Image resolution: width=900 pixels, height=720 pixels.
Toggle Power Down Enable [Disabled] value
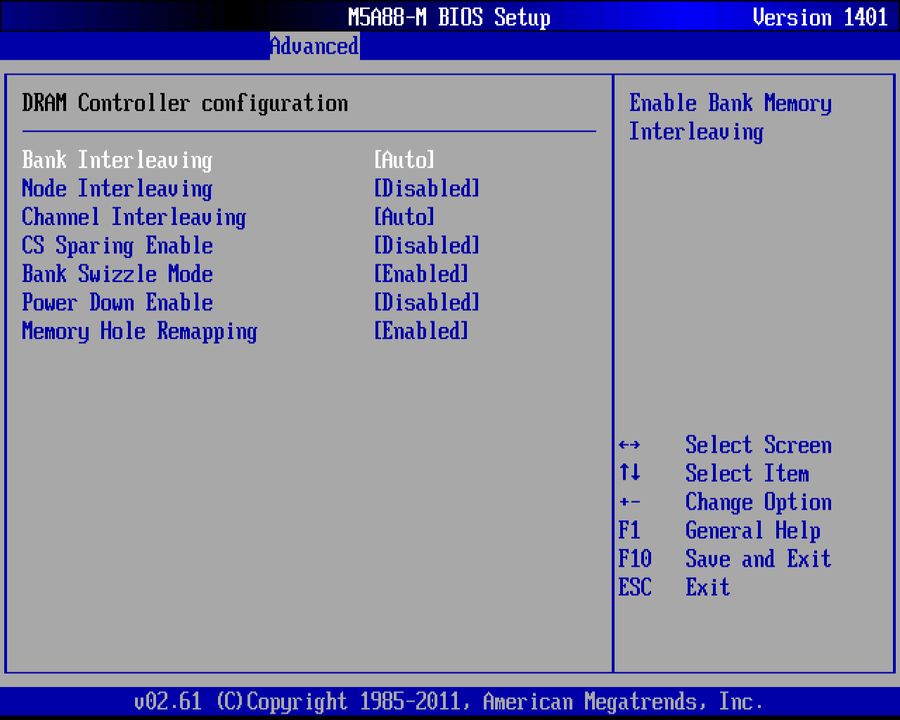tap(426, 303)
